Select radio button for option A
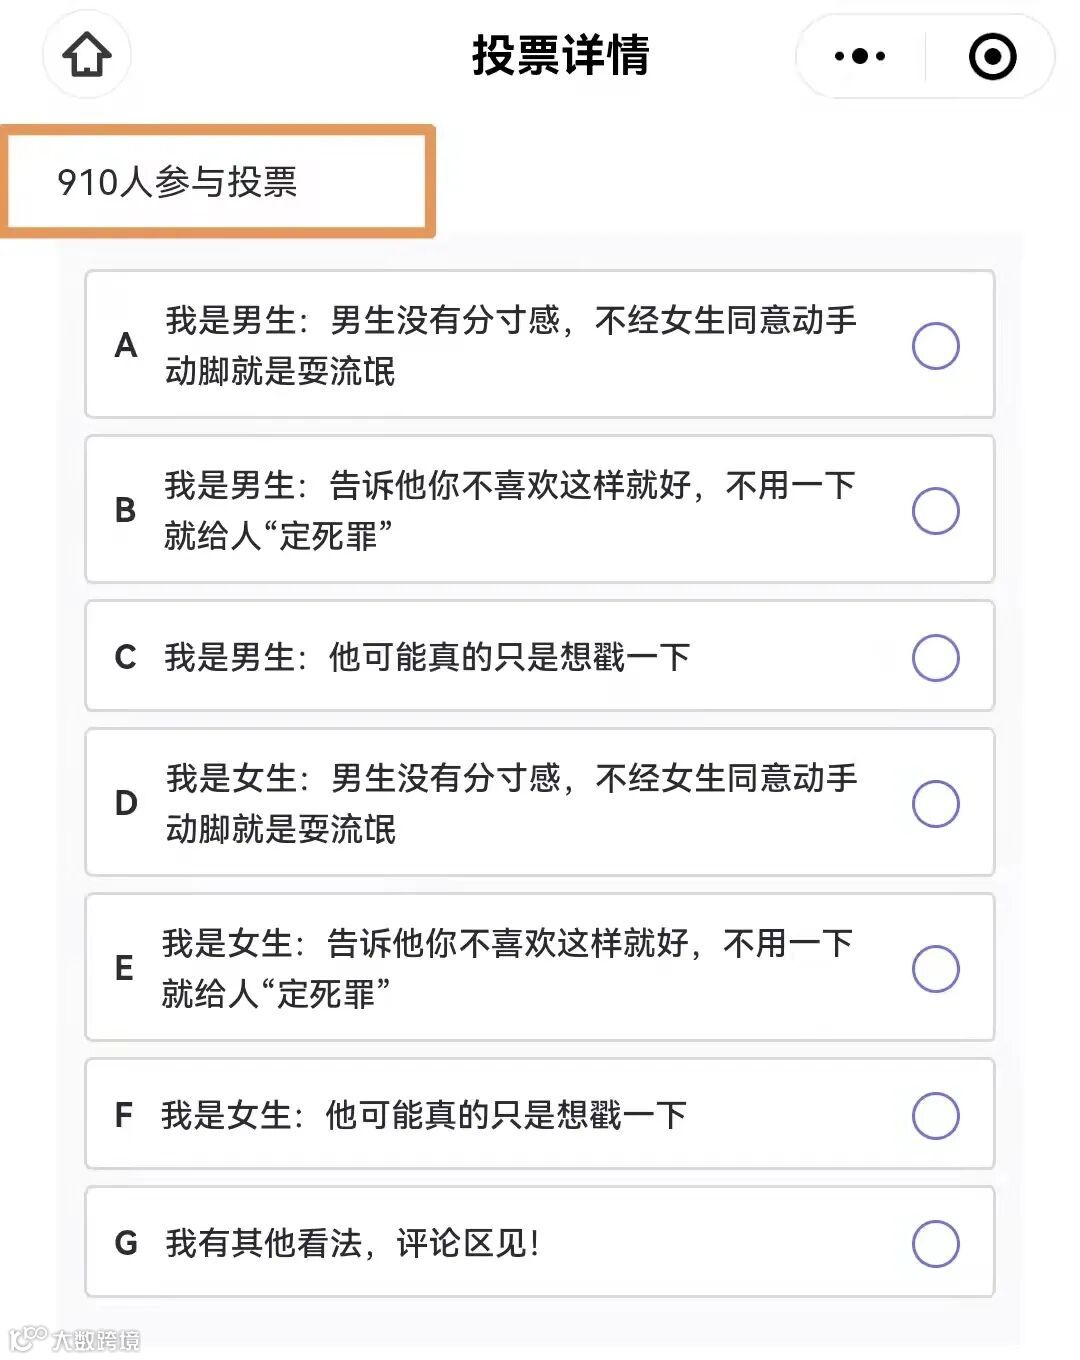Viewport: 1080px width, 1360px height. (x=936, y=346)
